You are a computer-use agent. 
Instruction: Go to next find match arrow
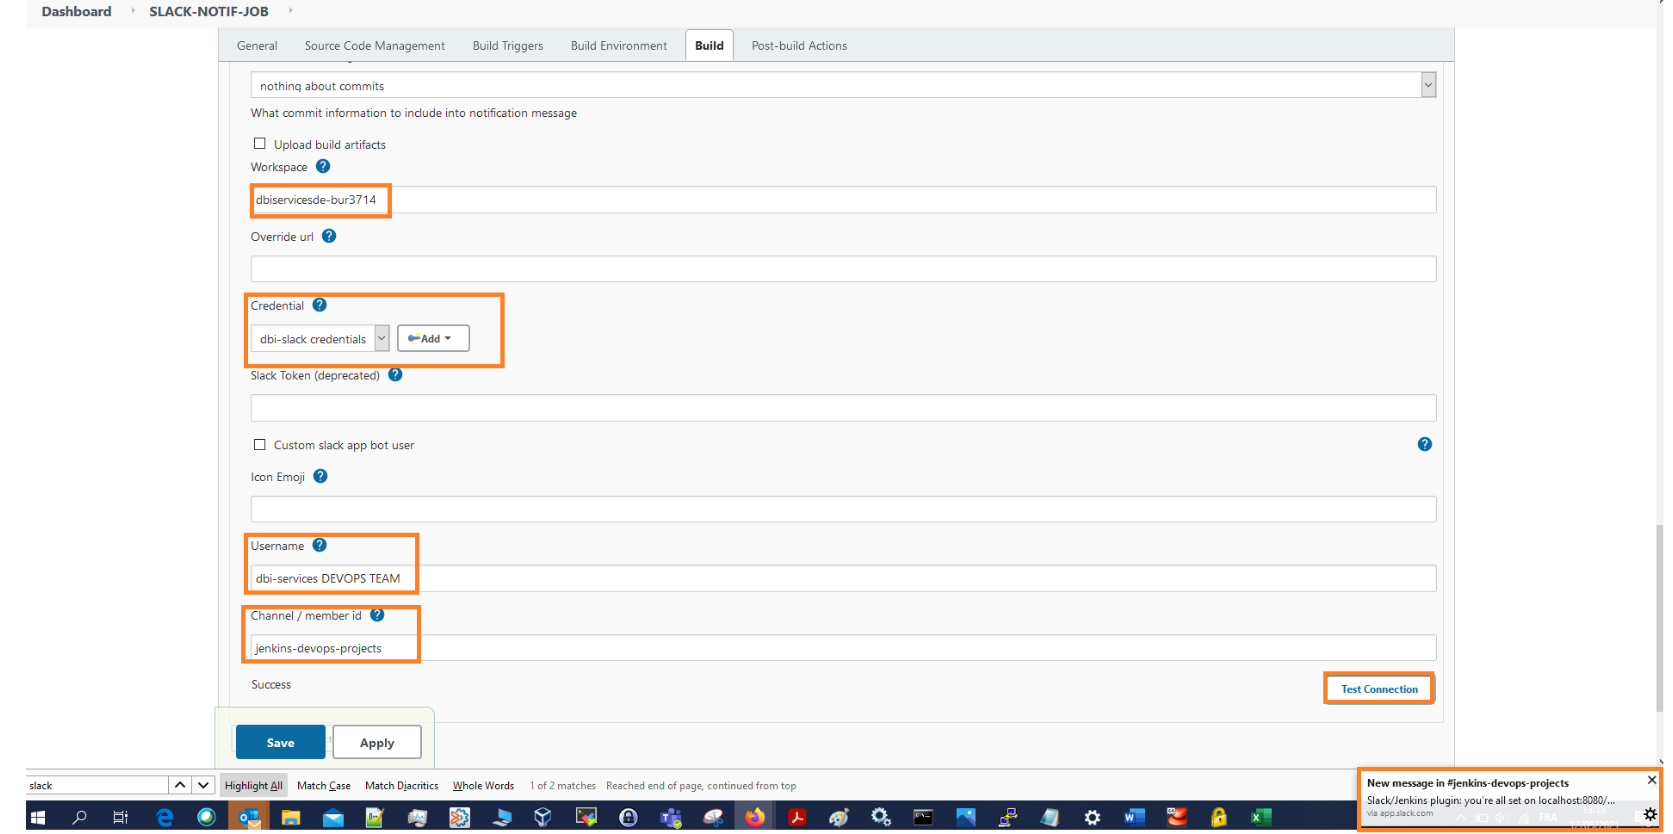coord(203,786)
